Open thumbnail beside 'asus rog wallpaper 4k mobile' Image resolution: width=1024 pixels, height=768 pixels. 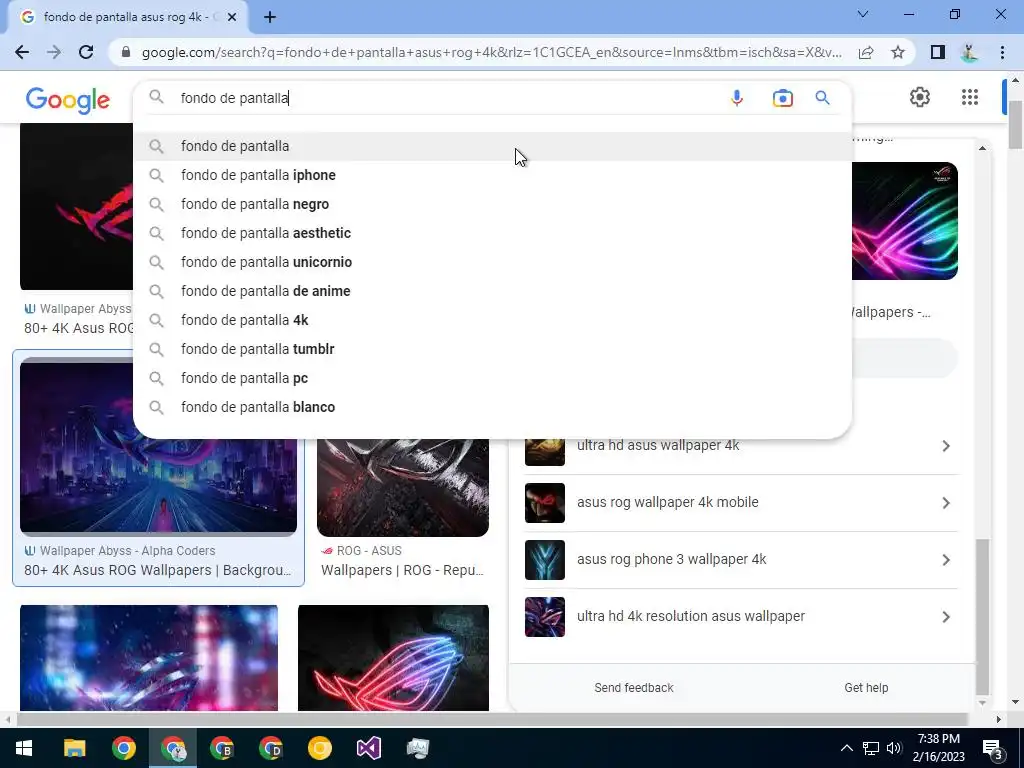pyautogui.click(x=545, y=503)
